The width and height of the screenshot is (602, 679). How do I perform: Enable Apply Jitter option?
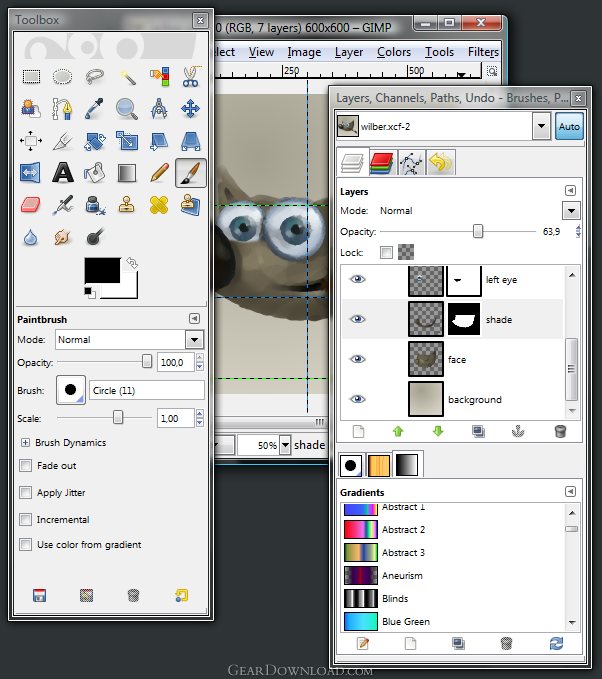(26, 493)
